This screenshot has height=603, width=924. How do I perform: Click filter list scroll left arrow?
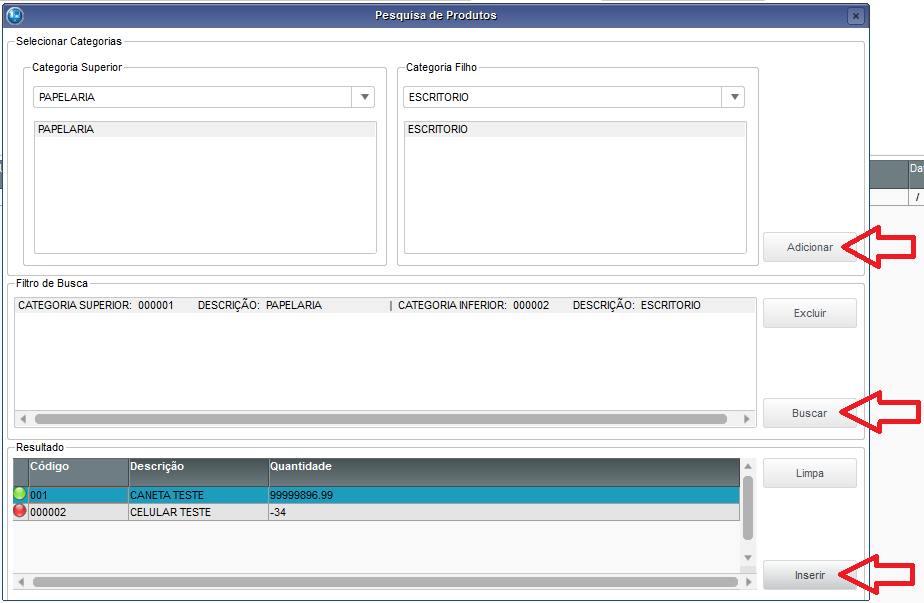point(23,419)
